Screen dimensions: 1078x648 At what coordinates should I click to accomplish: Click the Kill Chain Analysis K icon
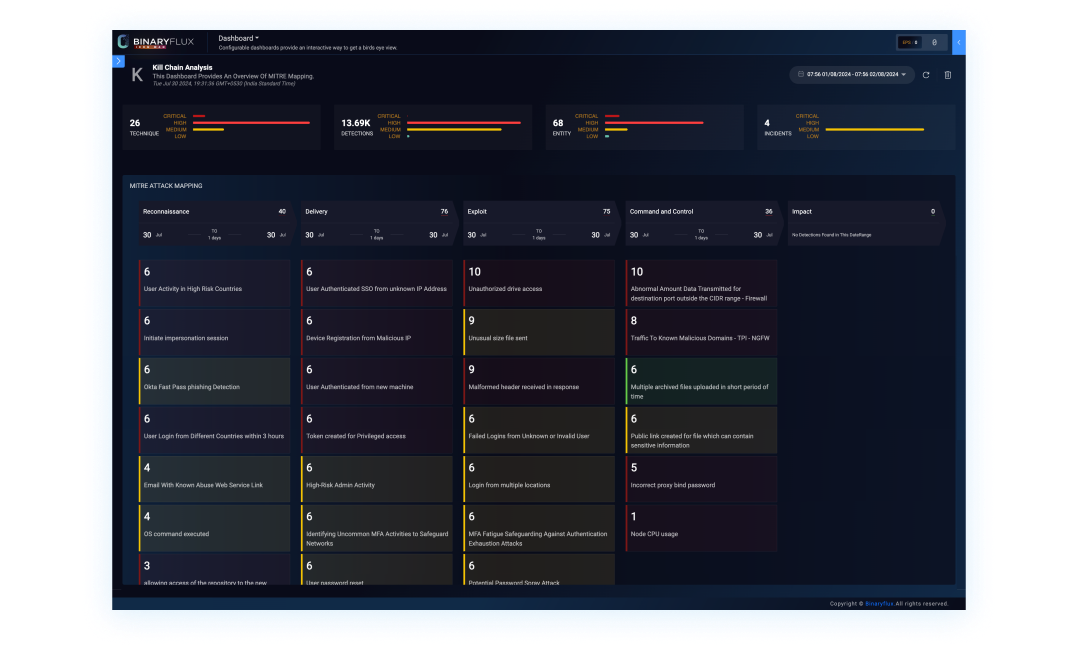[x=138, y=74]
